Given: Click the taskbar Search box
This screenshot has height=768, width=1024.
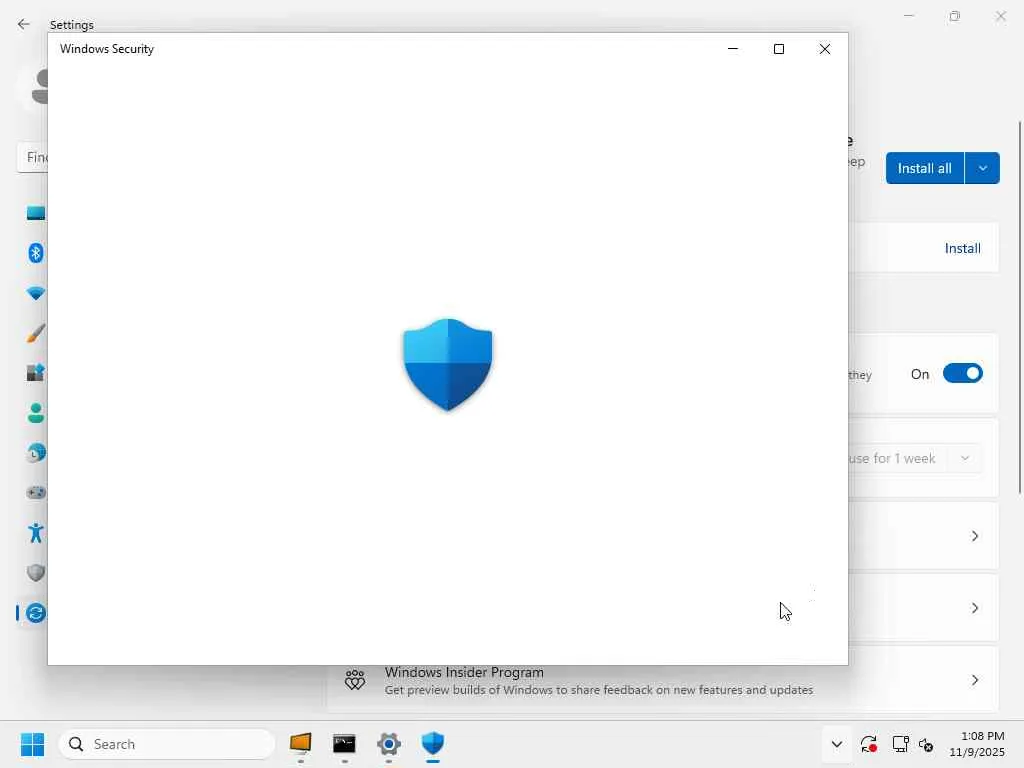Looking at the screenshot, I should [x=167, y=744].
